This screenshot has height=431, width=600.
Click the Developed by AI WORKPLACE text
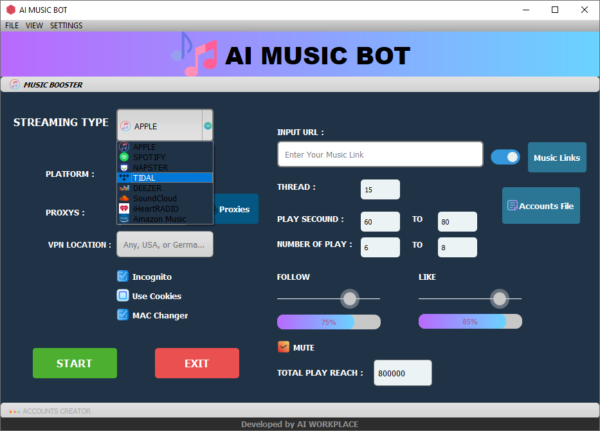pos(300,424)
